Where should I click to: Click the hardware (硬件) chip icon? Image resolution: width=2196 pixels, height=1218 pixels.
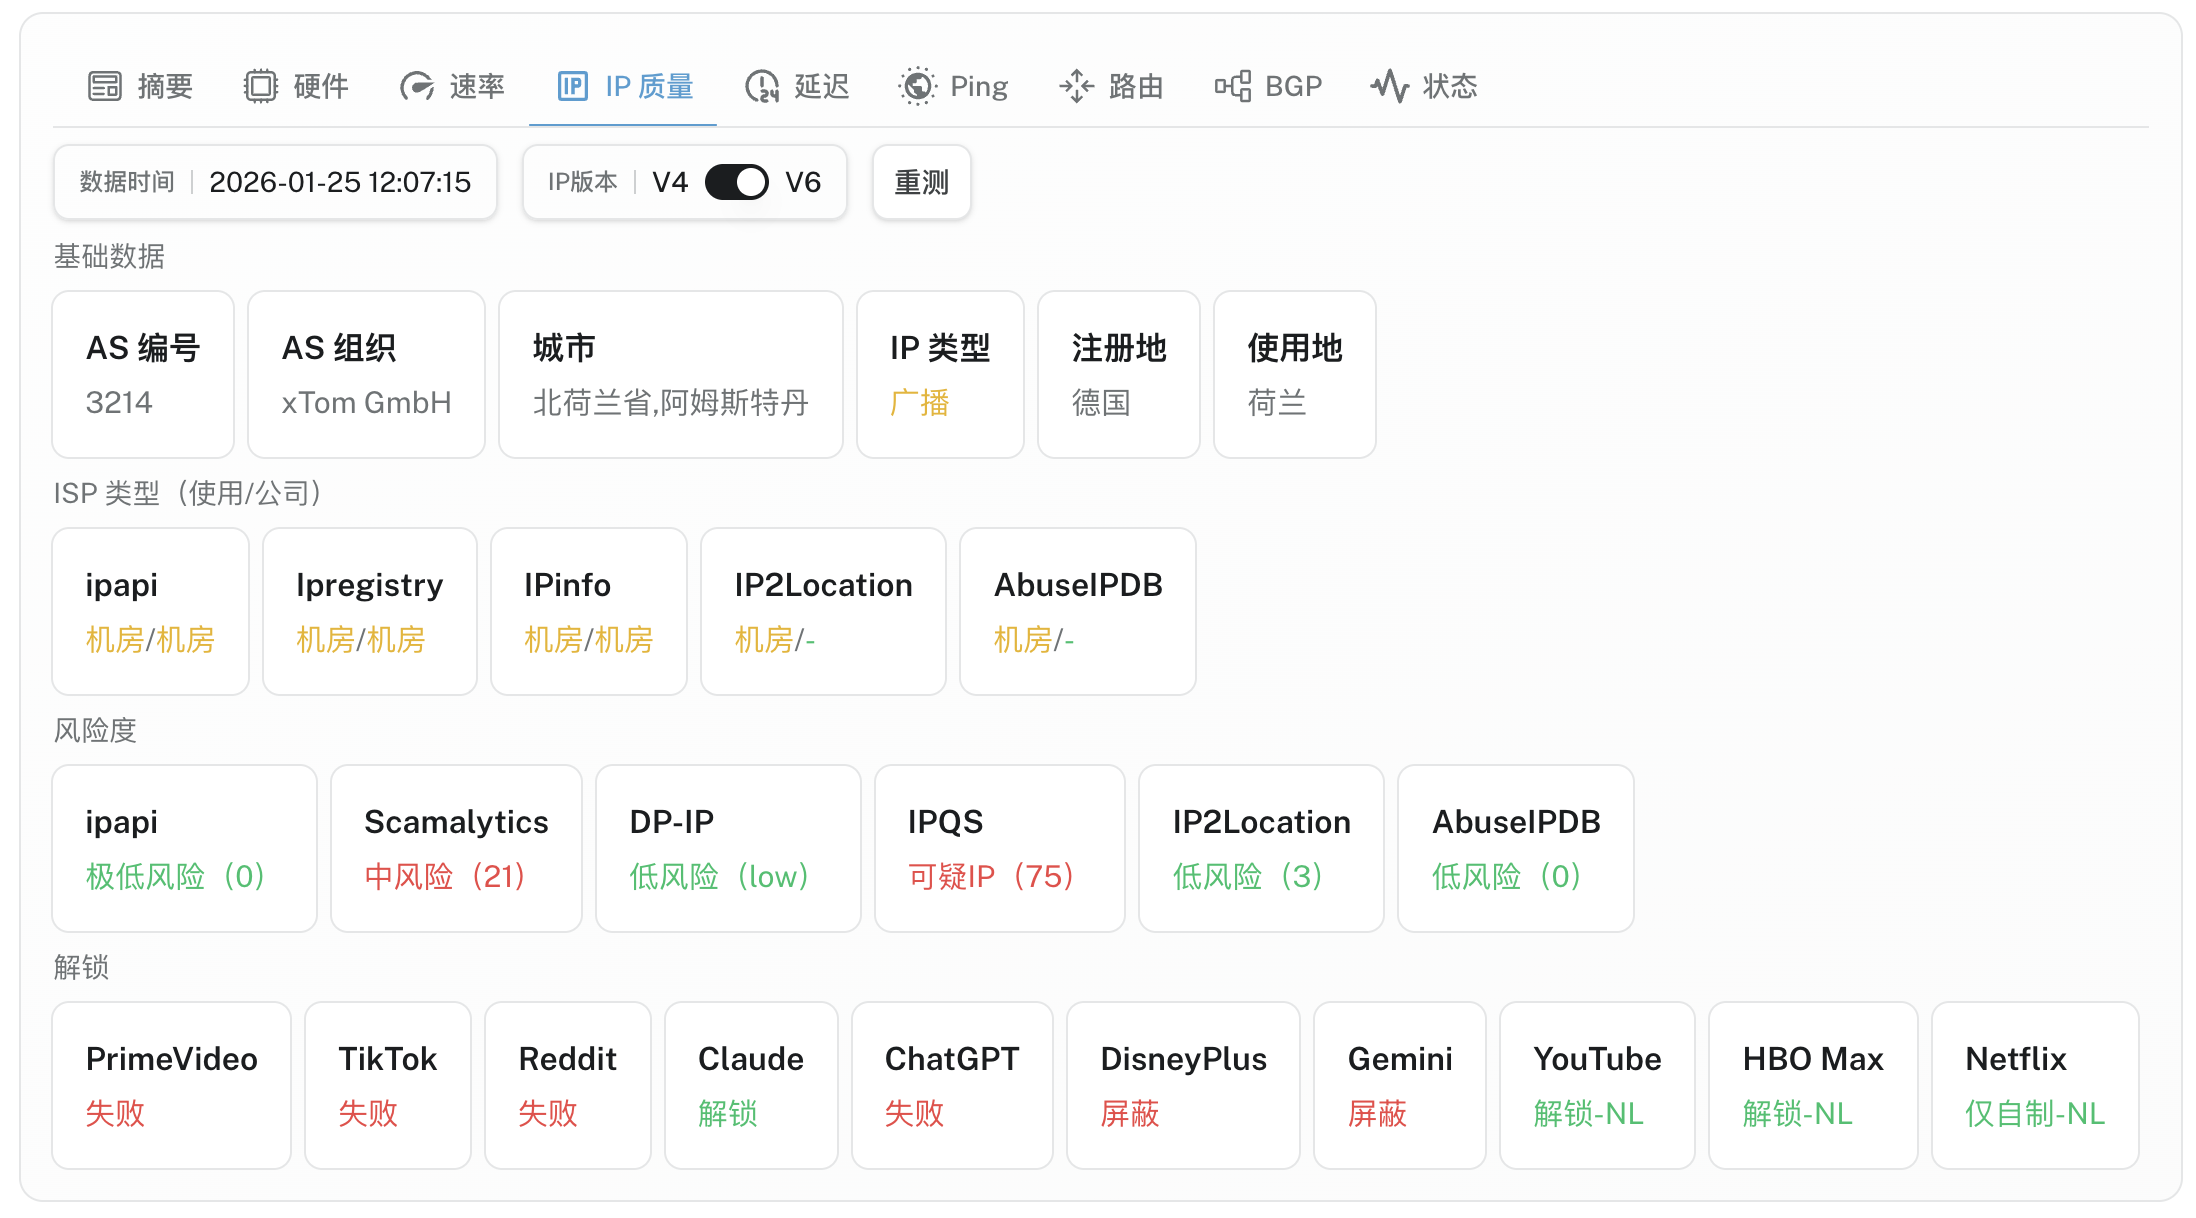260,86
